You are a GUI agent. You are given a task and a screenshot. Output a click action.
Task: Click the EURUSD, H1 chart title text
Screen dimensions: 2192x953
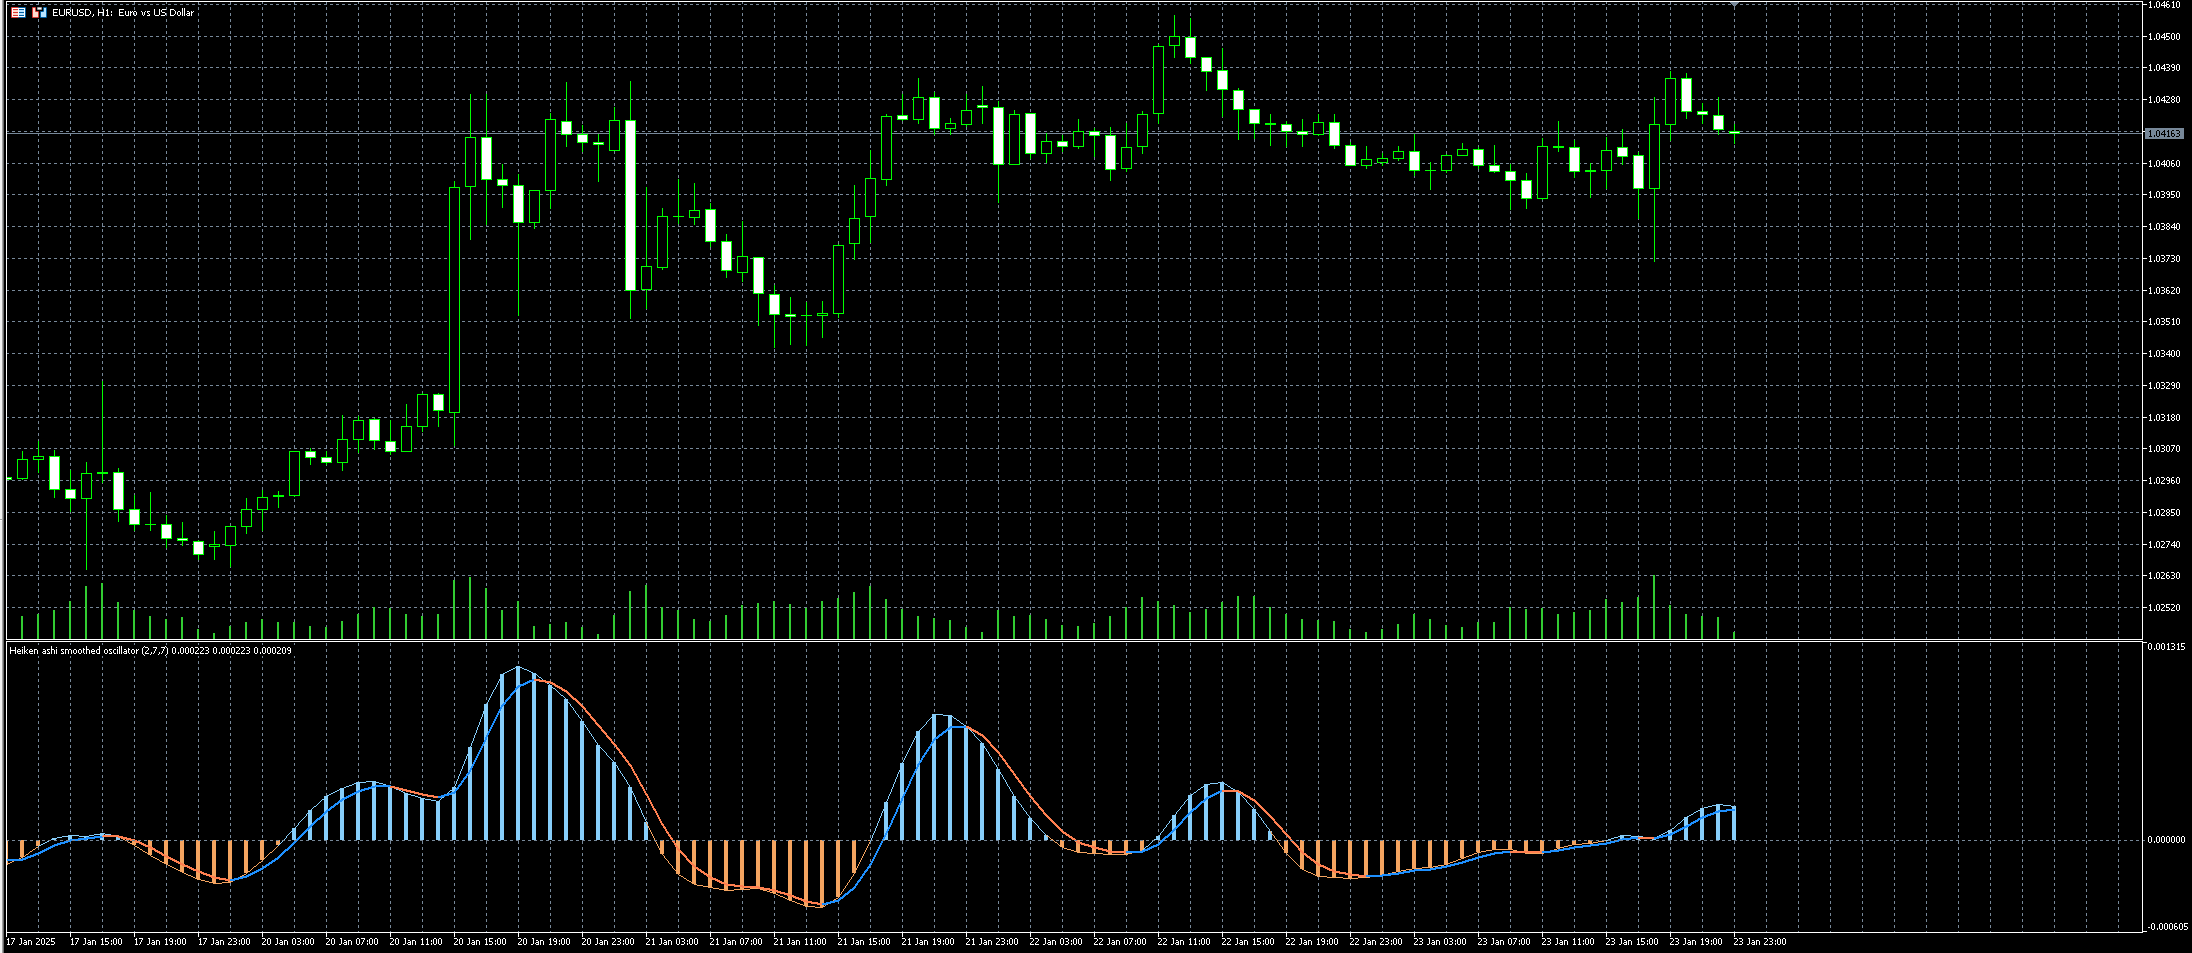pyautogui.click(x=123, y=13)
